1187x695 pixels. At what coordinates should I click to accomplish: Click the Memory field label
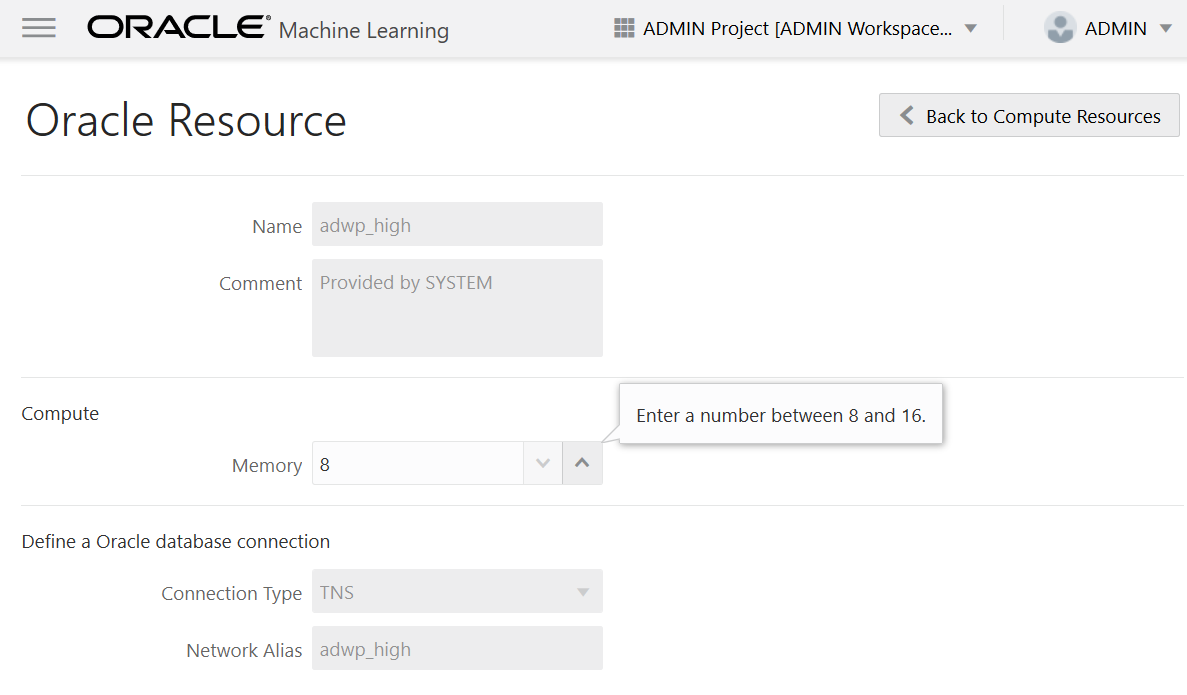[266, 465]
